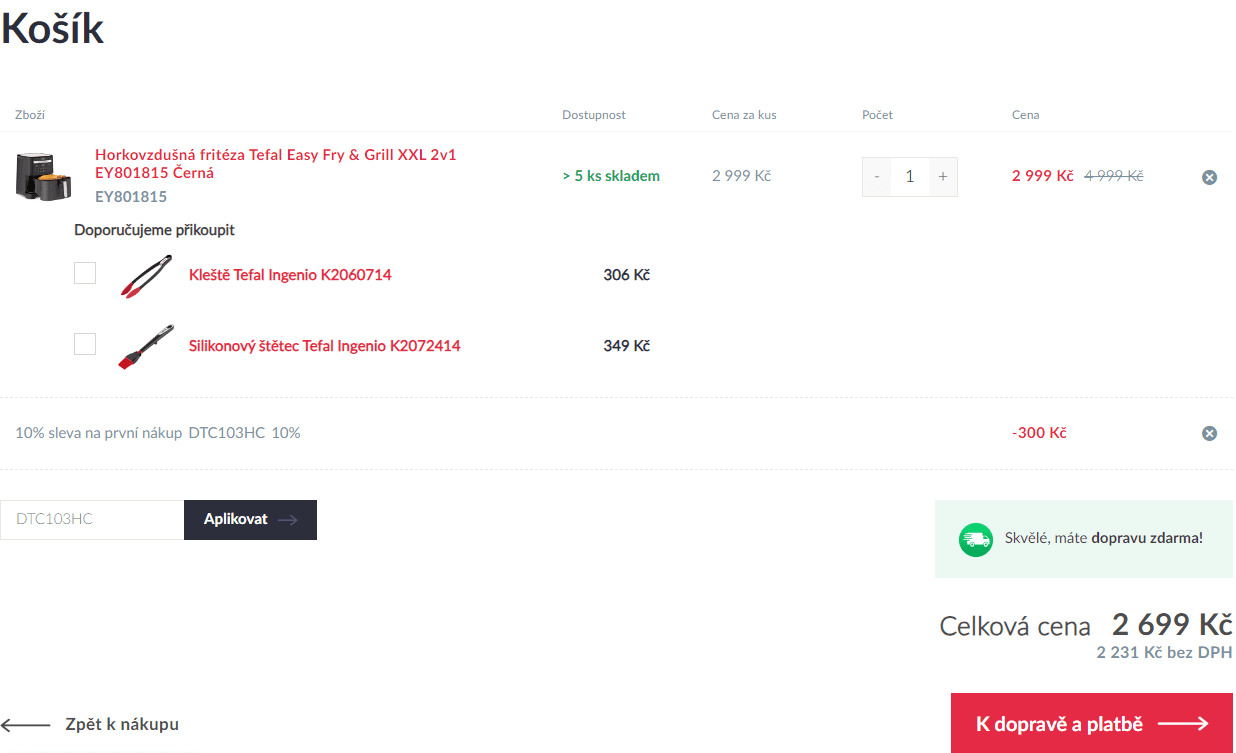Image resolution: width=1236 pixels, height=753 pixels.
Task: Click the quantity field showing 1
Action: click(910, 177)
